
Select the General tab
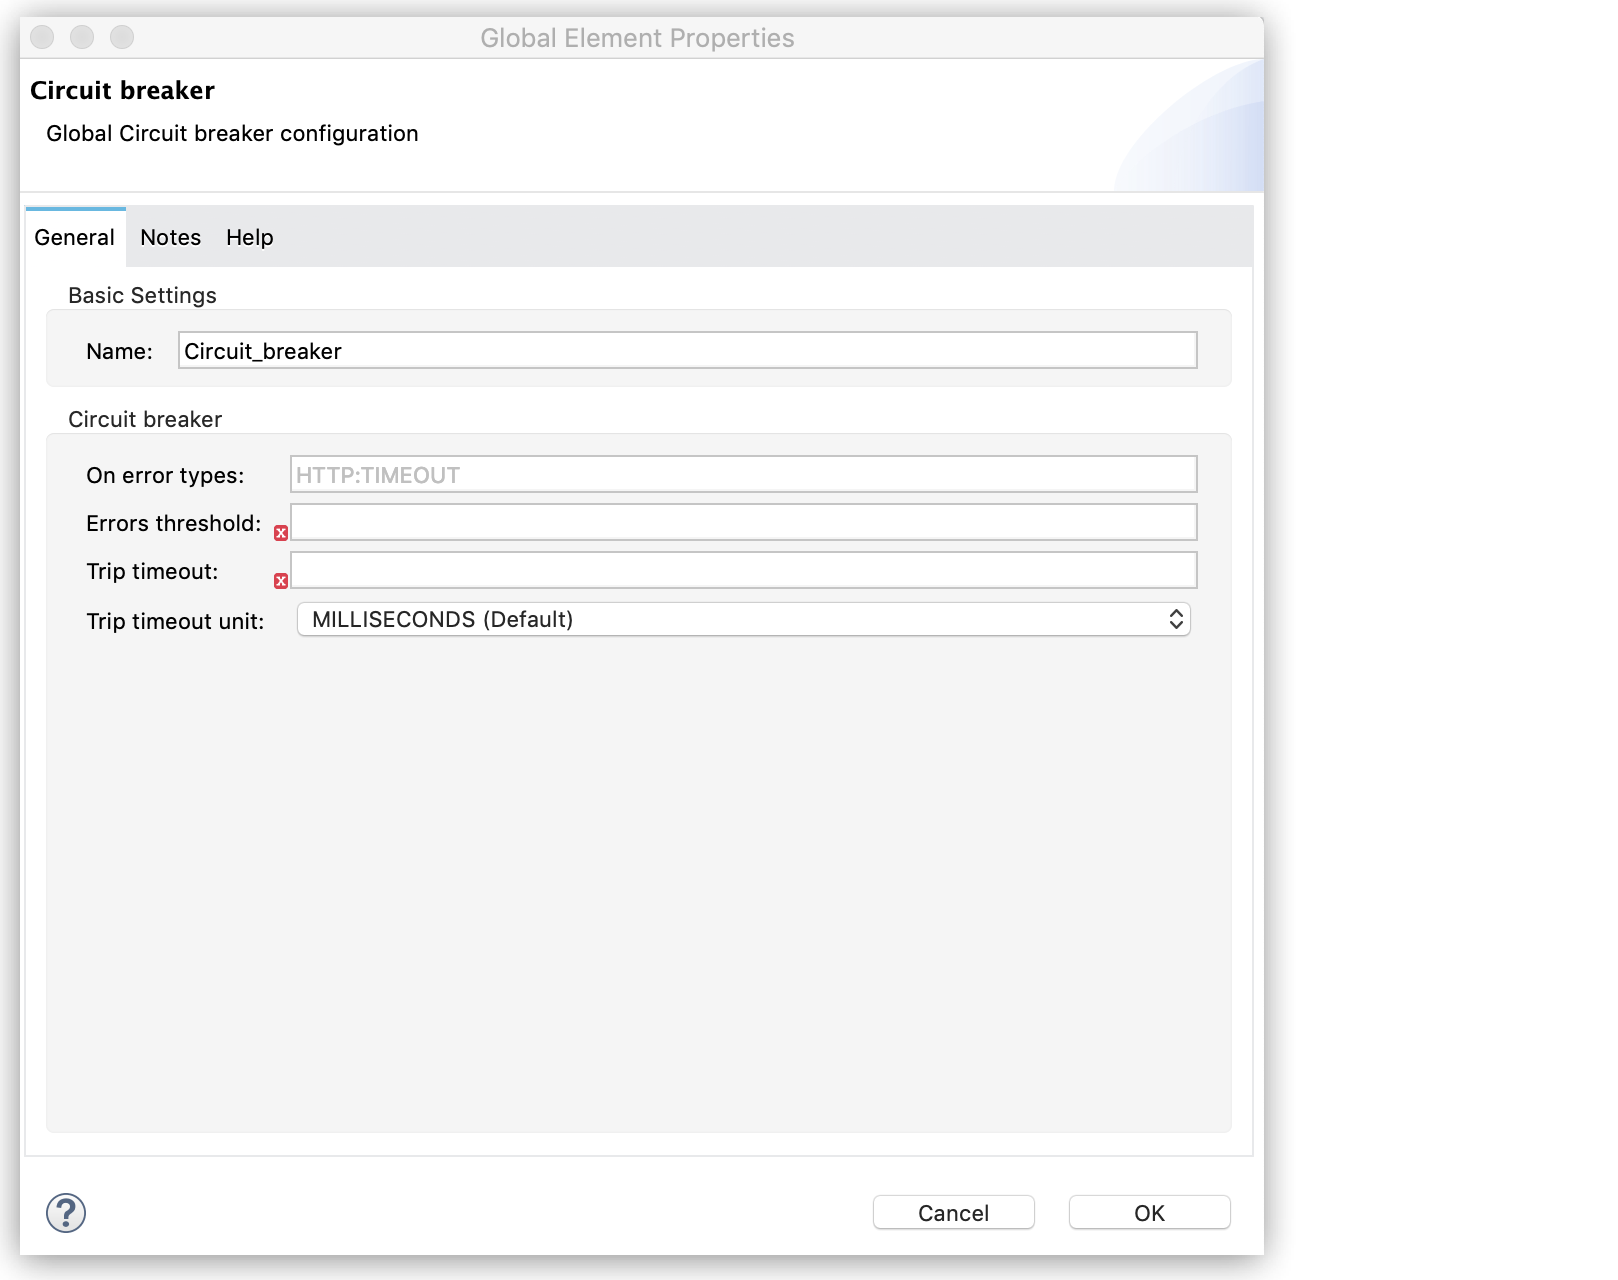pos(74,237)
